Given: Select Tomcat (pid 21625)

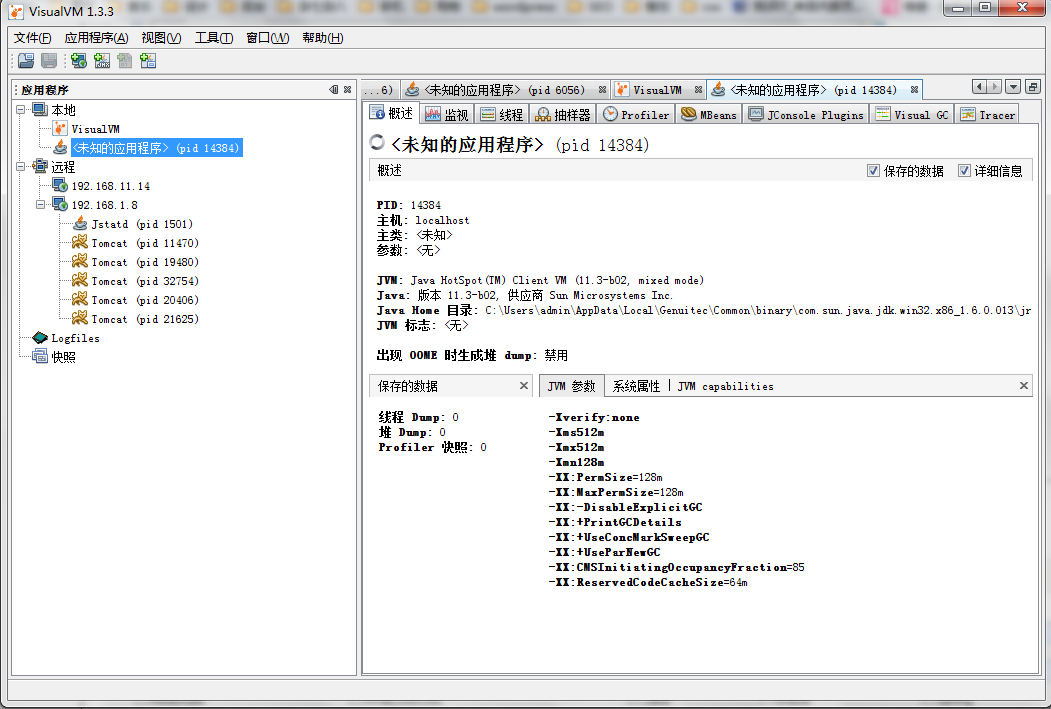Looking at the screenshot, I should click(145, 320).
